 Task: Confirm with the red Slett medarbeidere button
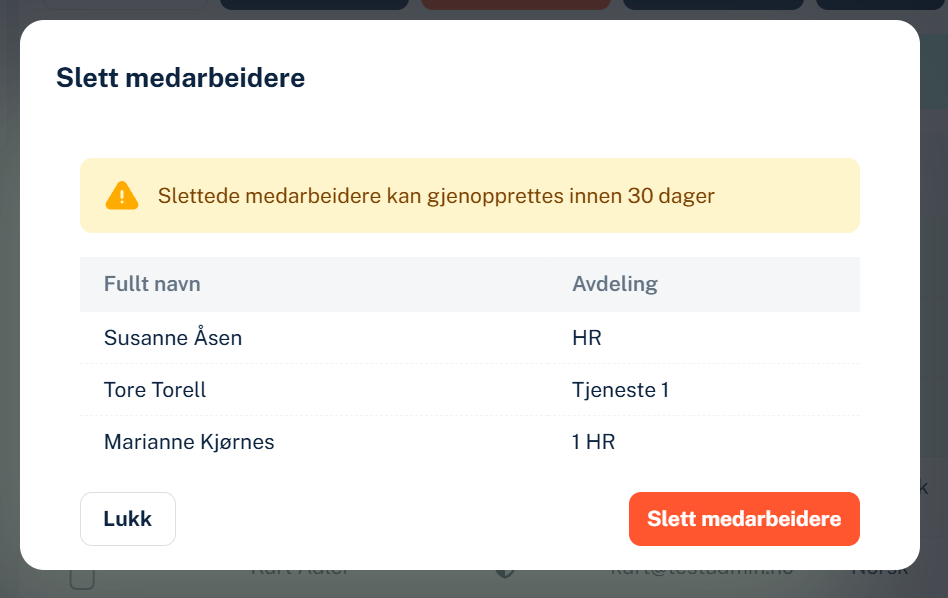coord(744,519)
